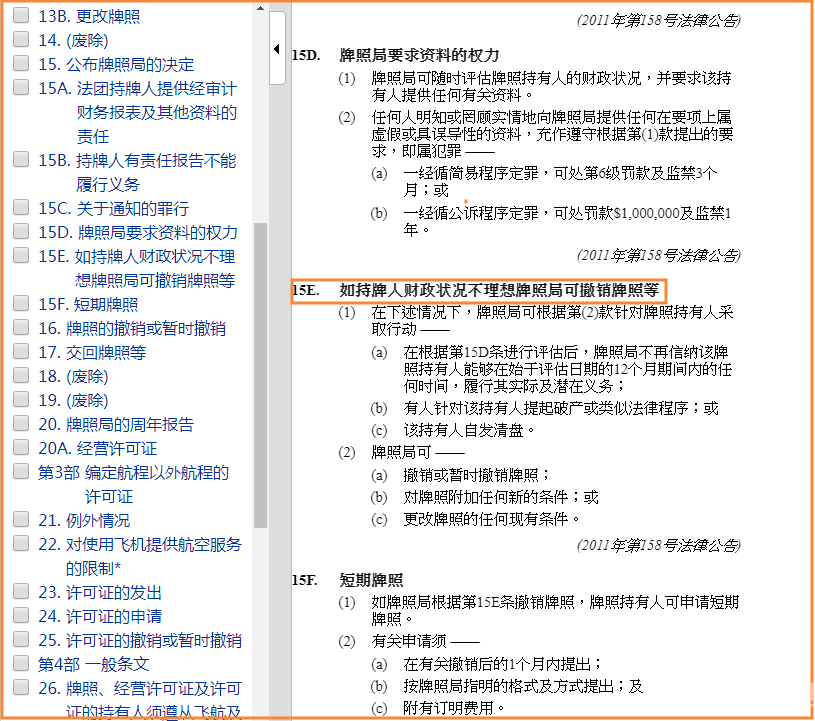The height and width of the screenshot is (721, 815).
Task: Toggle checkbox of 22. 对使用飞机提供航空服务
Action: [x=21, y=543]
